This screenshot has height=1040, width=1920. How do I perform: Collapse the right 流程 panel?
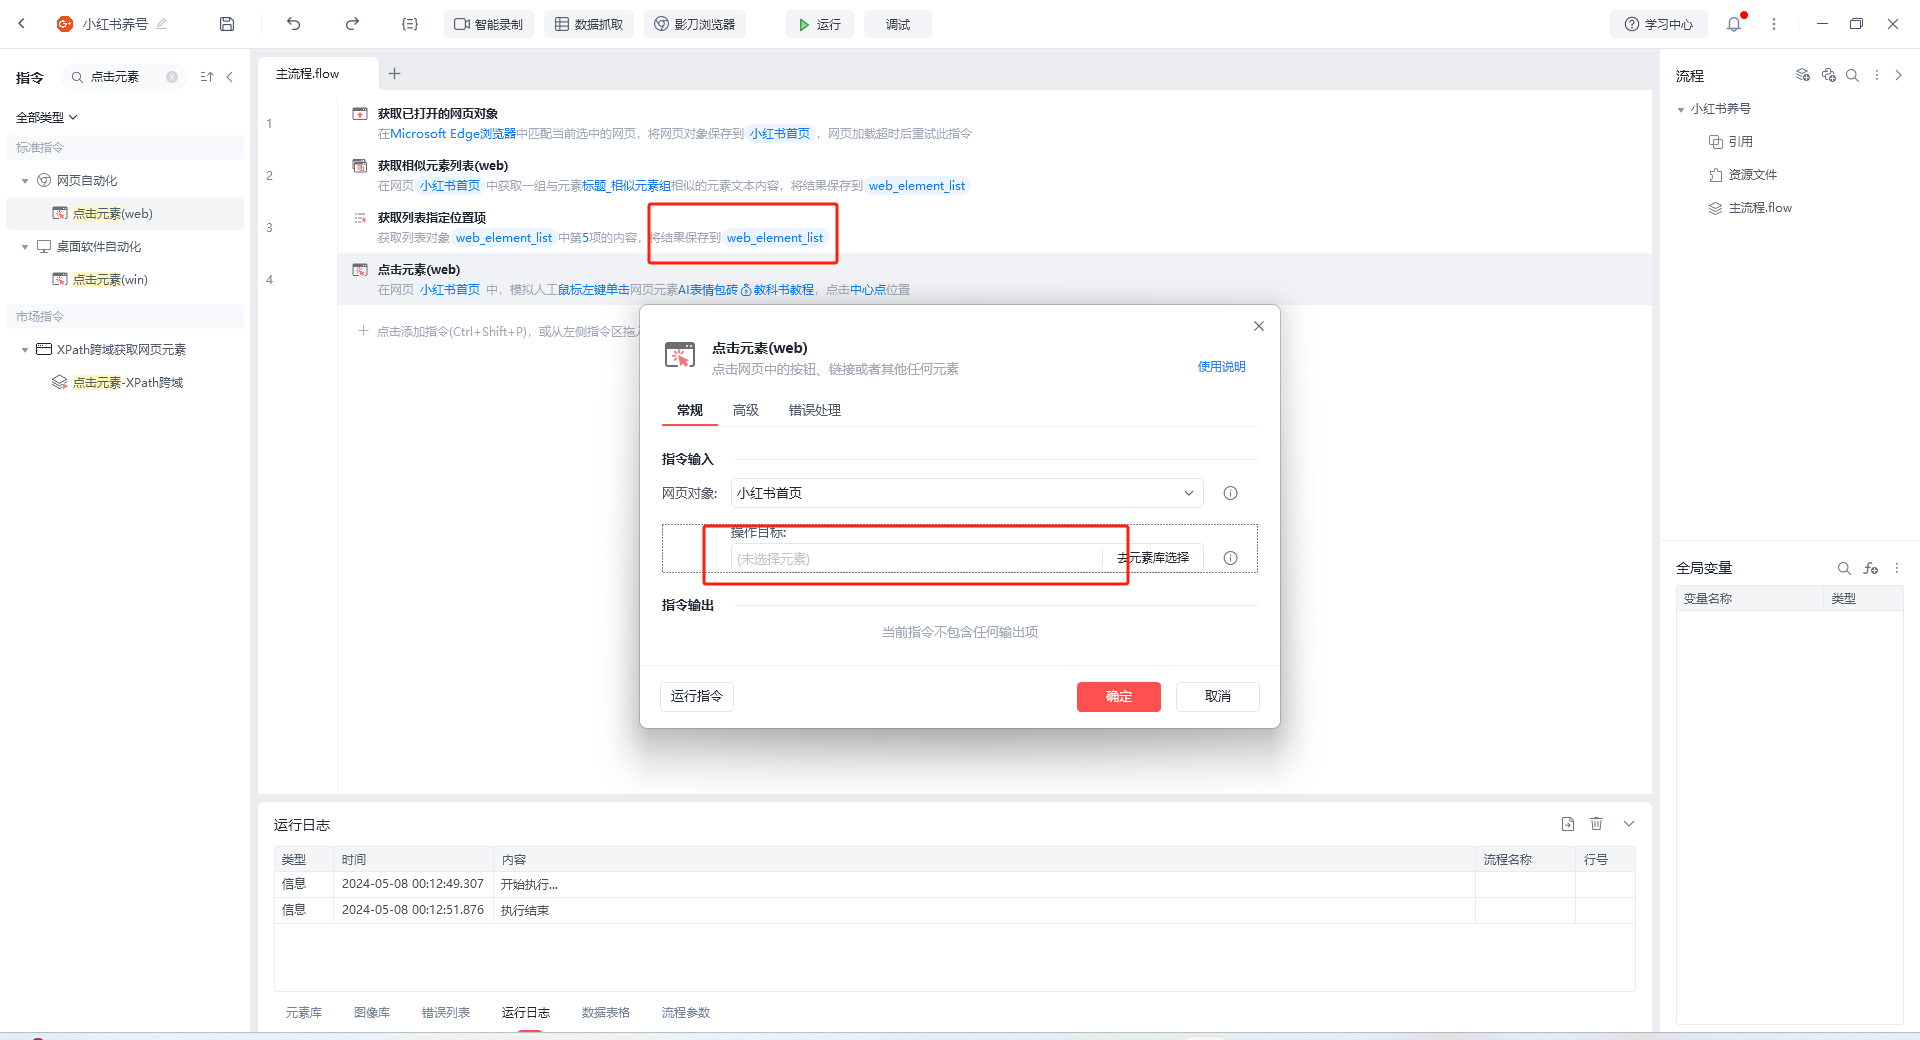pos(1899,76)
